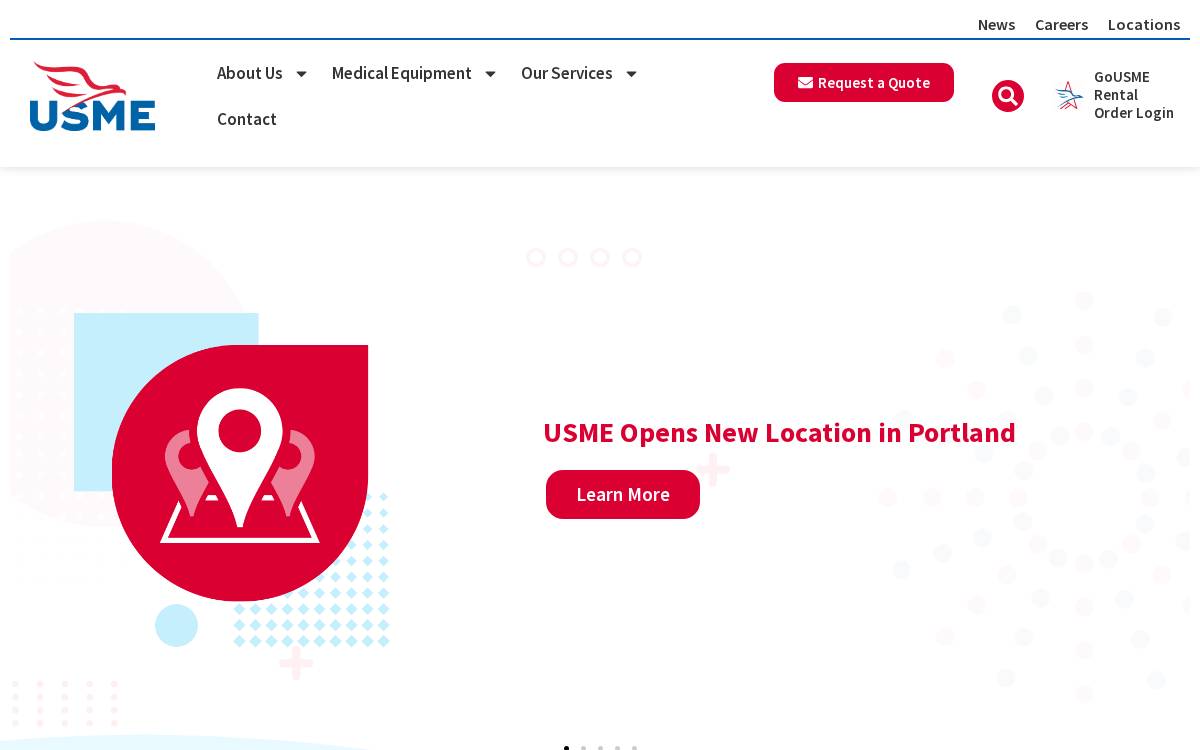Click the USME eagle logo
The height and width of the screenshot is (750, 1200).
[93, 96]
